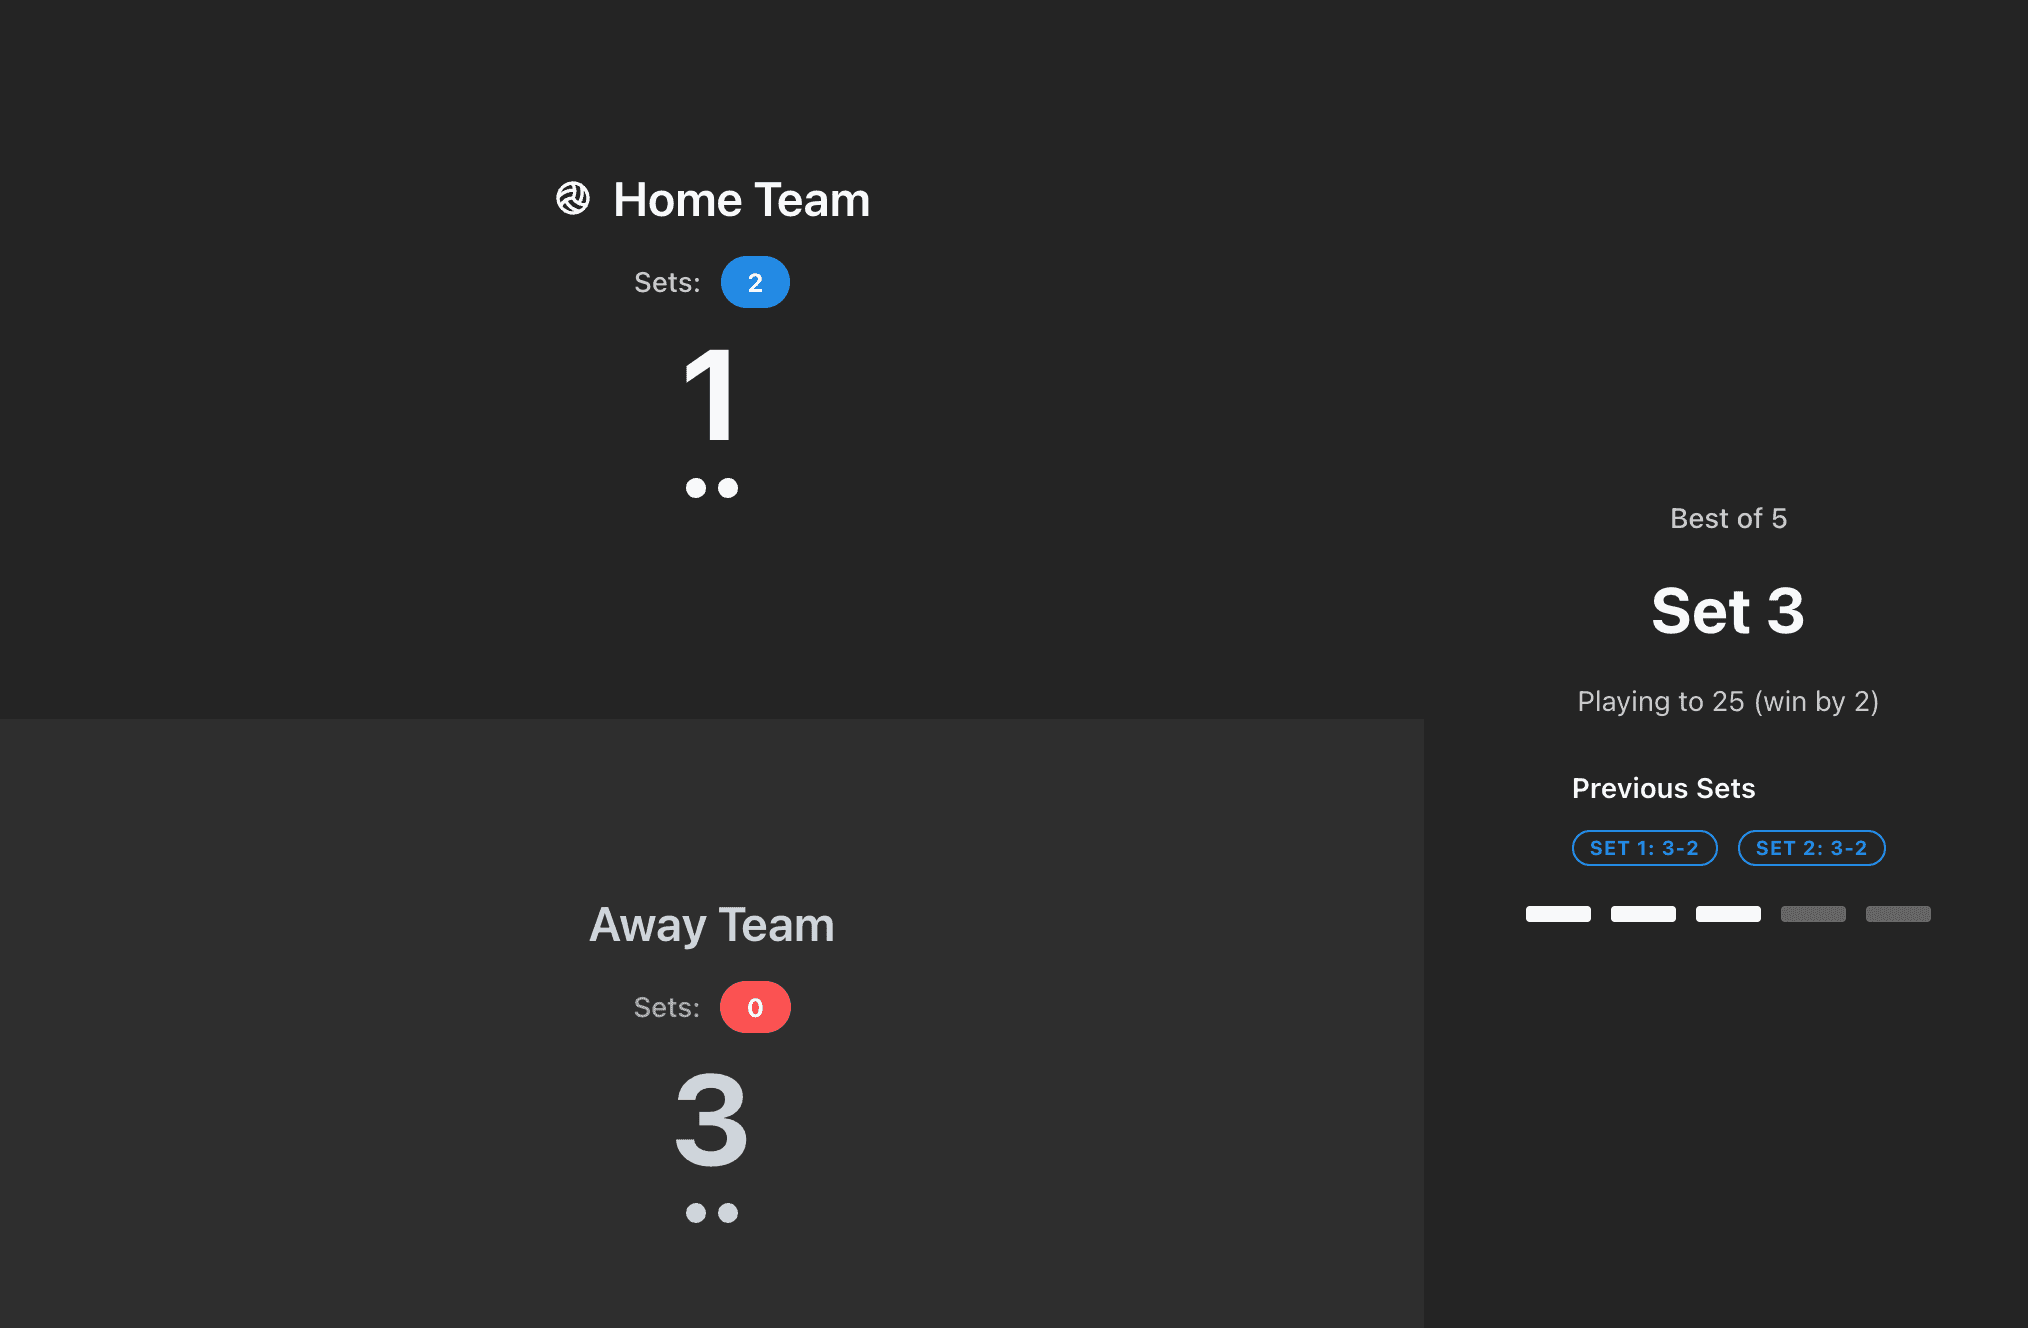Viewport: 2028px width, 1328px height.
Task: Toggle the fifth grey set indicator bar
Action: click(1897, 913)
